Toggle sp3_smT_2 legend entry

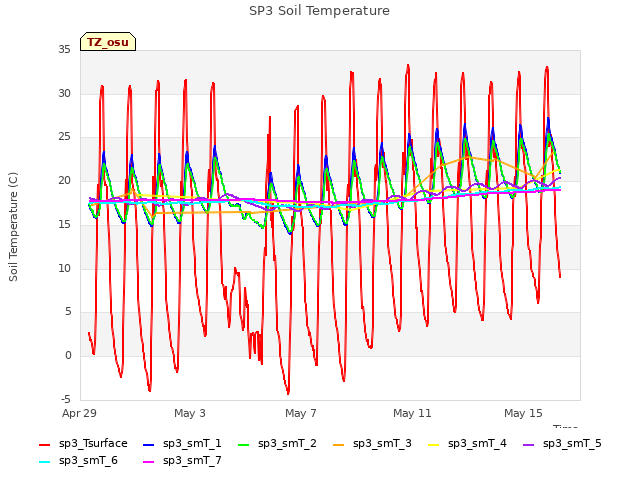point(277,444)
